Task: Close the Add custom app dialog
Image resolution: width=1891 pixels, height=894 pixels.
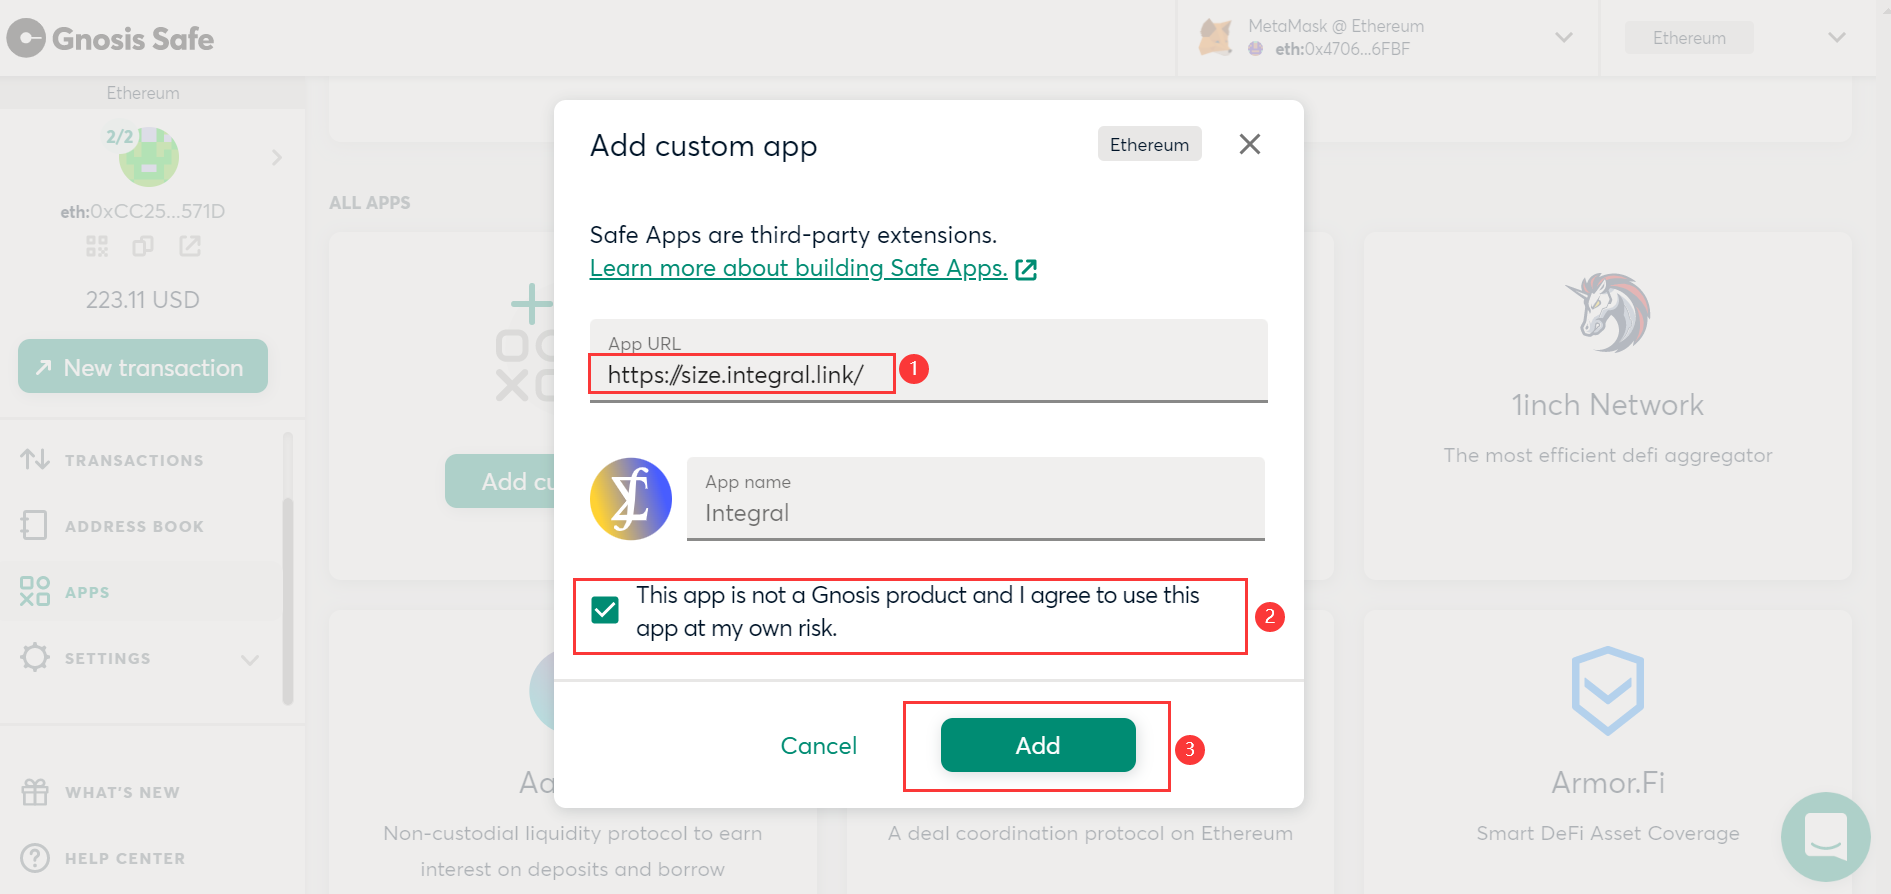Action: (x=1249, y=144)
